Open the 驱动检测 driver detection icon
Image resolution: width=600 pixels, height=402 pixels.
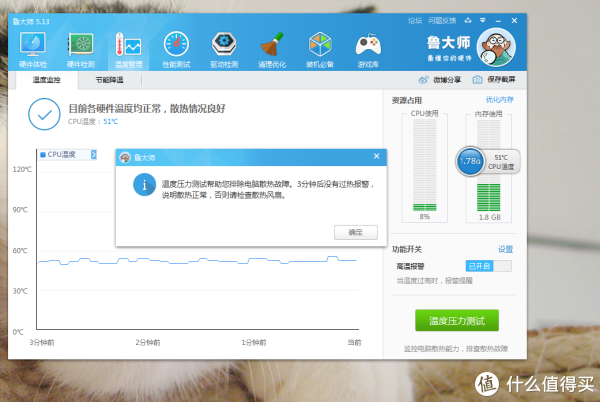[224, 50]
